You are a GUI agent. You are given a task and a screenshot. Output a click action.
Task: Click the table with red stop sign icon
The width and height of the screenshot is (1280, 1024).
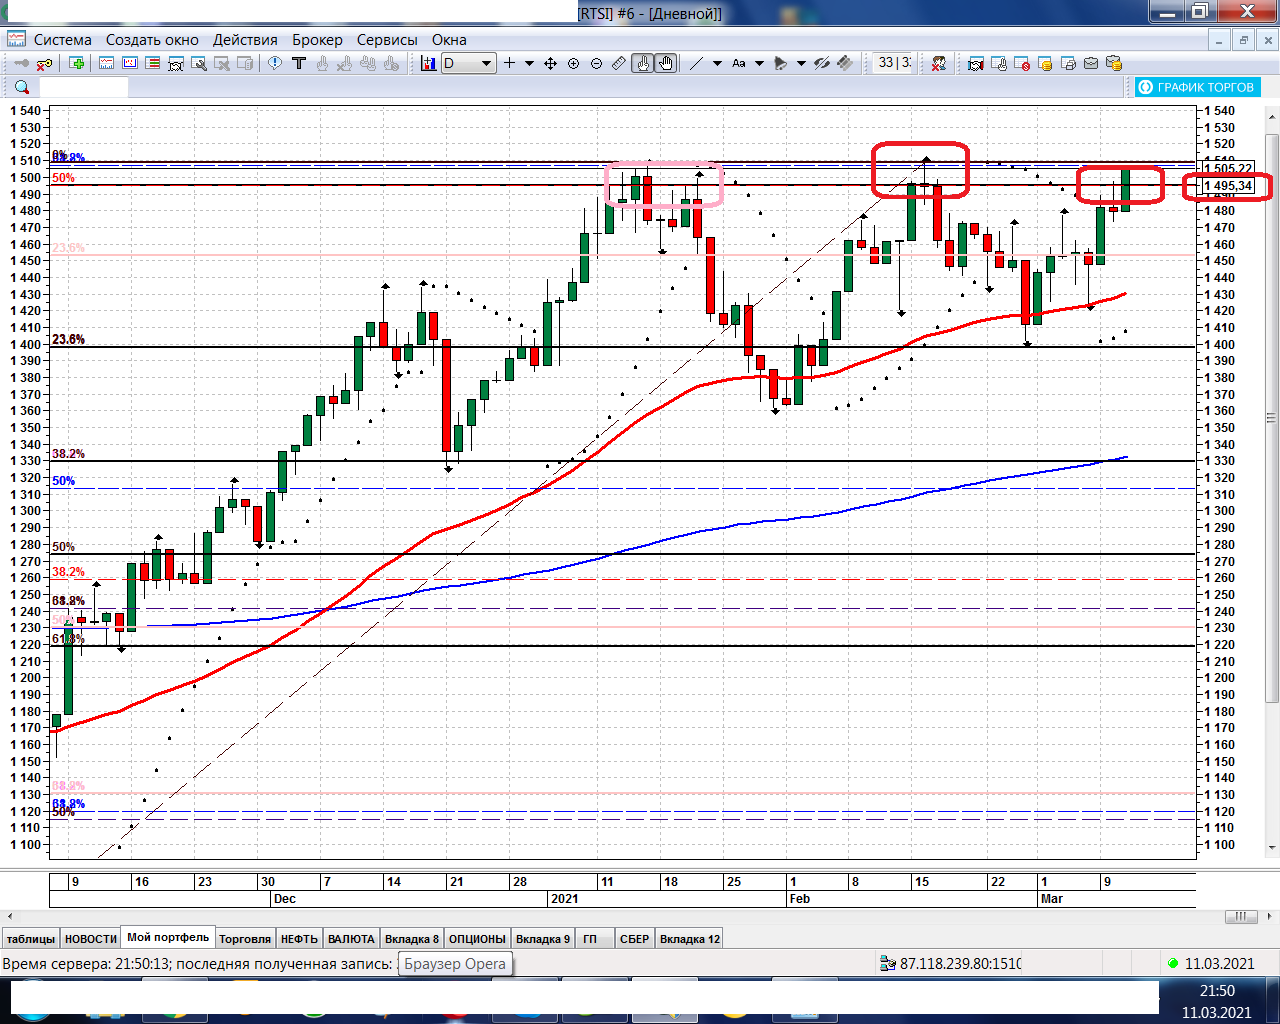(x=1022, y=63)
